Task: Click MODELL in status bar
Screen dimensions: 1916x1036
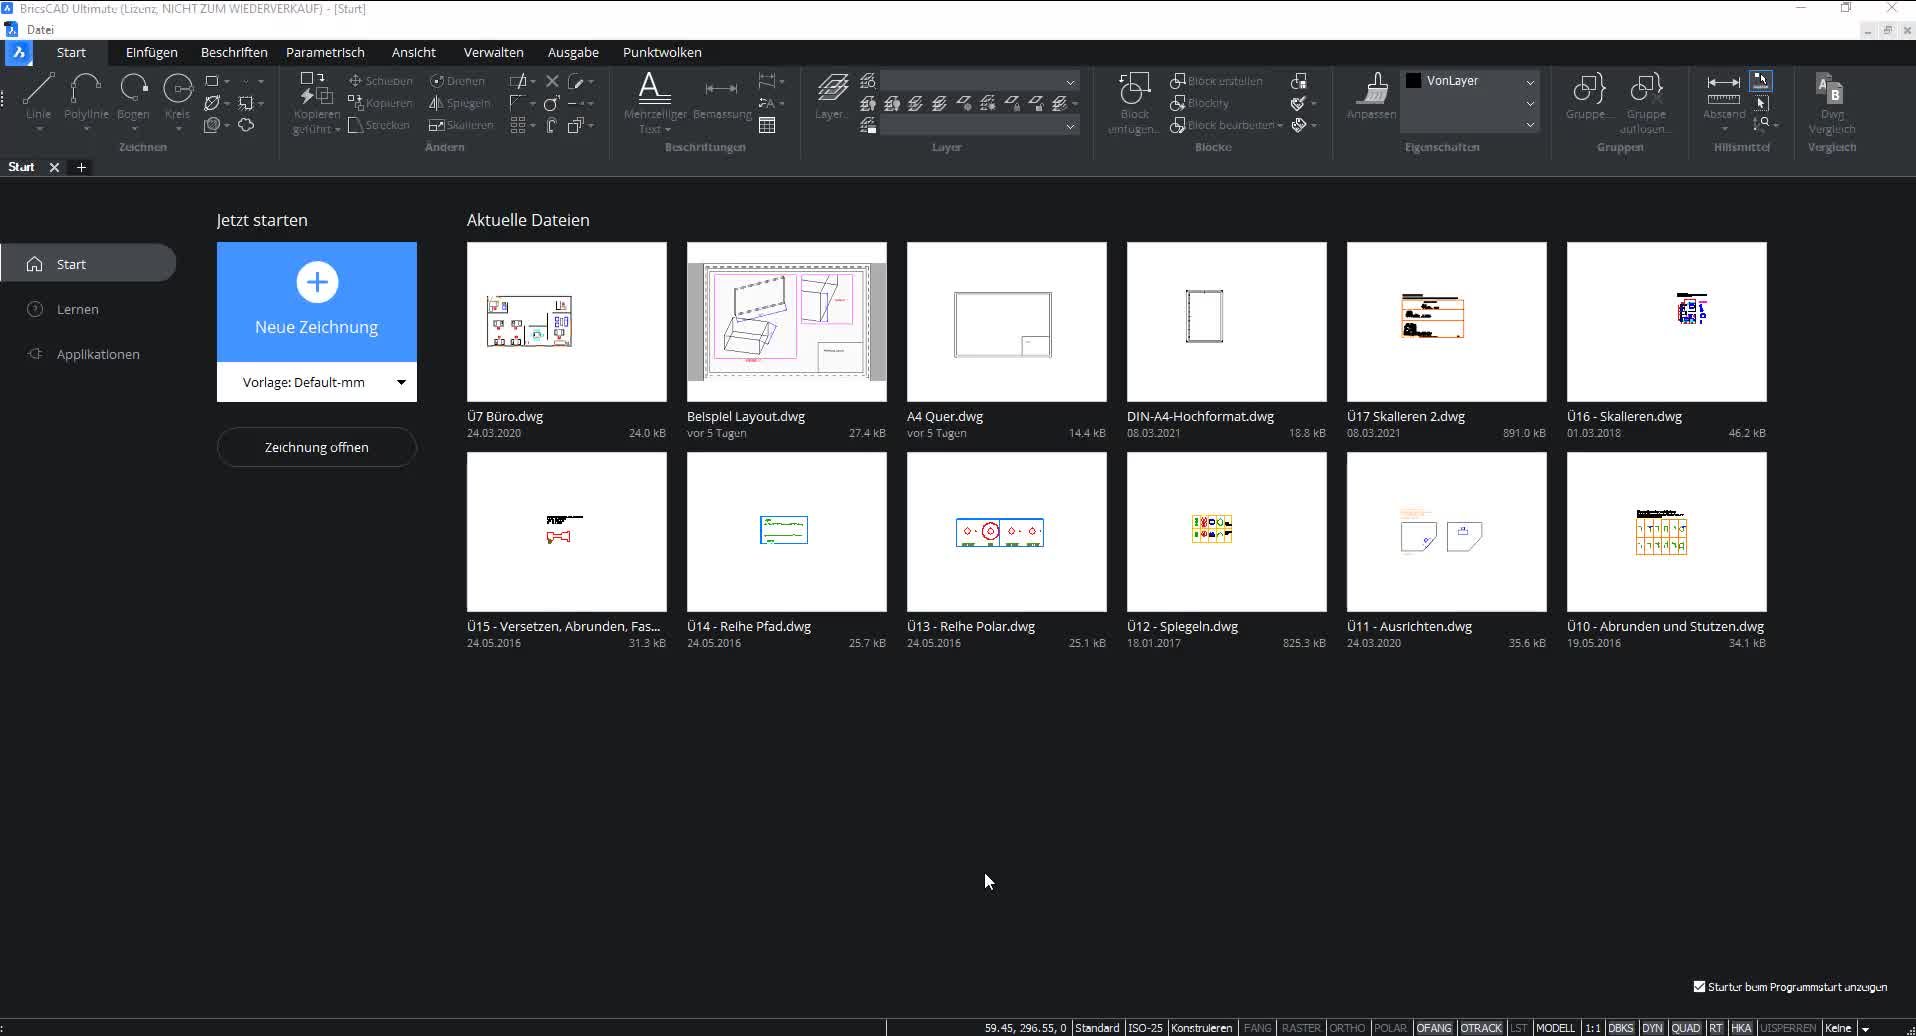Action: [1555, 1028]
